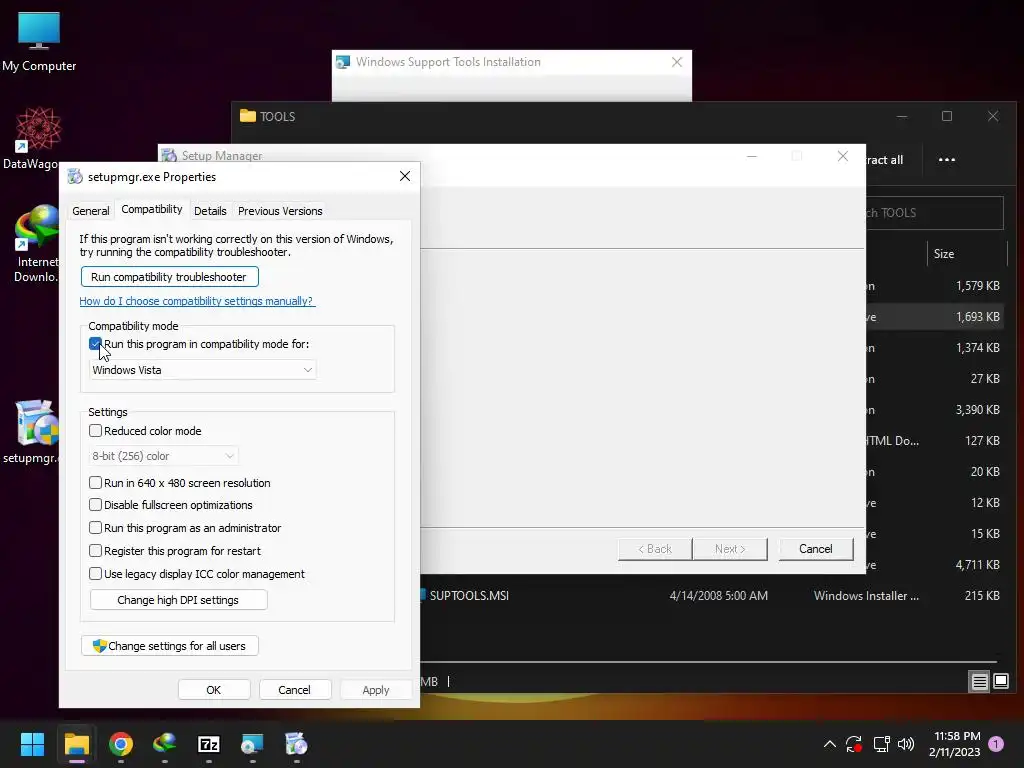Switch to the General tab
Viewport: 1024px width, 768px height.
pos(91,211)
